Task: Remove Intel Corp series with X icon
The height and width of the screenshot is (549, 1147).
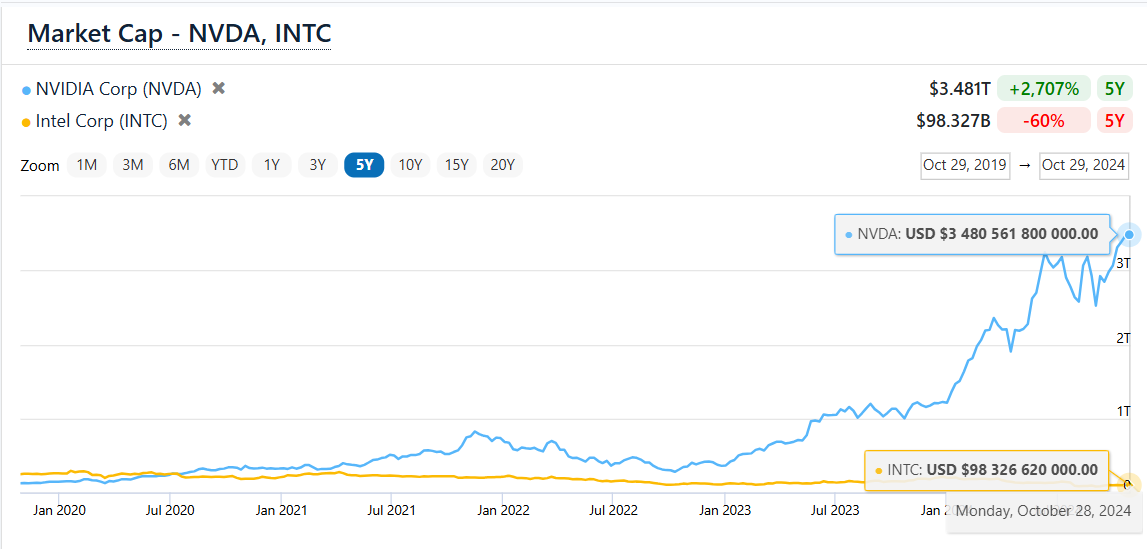Action: tap(184, 120)
